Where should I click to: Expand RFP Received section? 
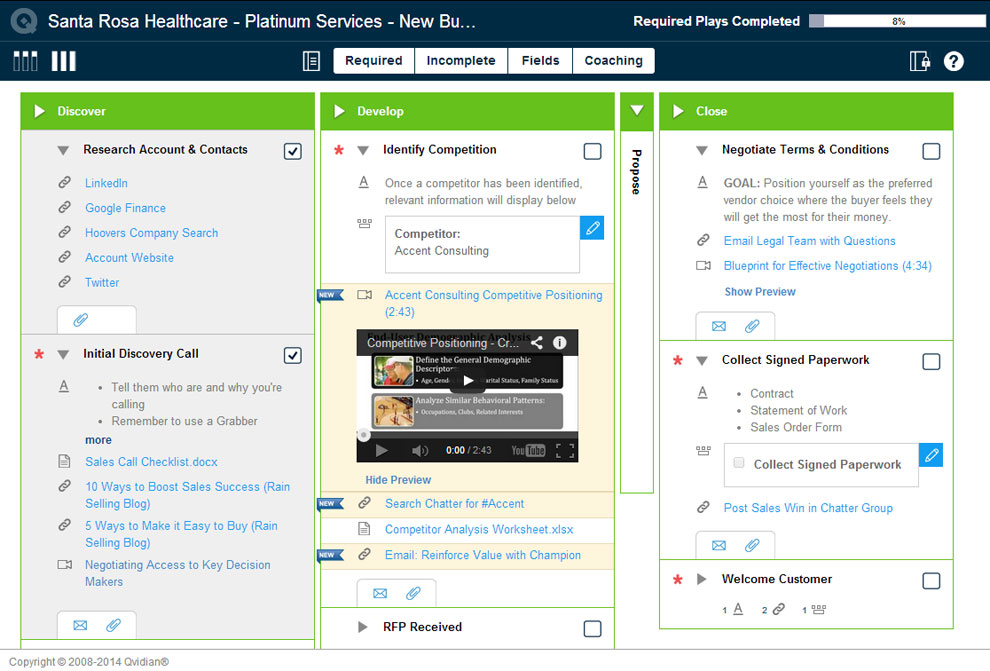(x=362, y=627)
